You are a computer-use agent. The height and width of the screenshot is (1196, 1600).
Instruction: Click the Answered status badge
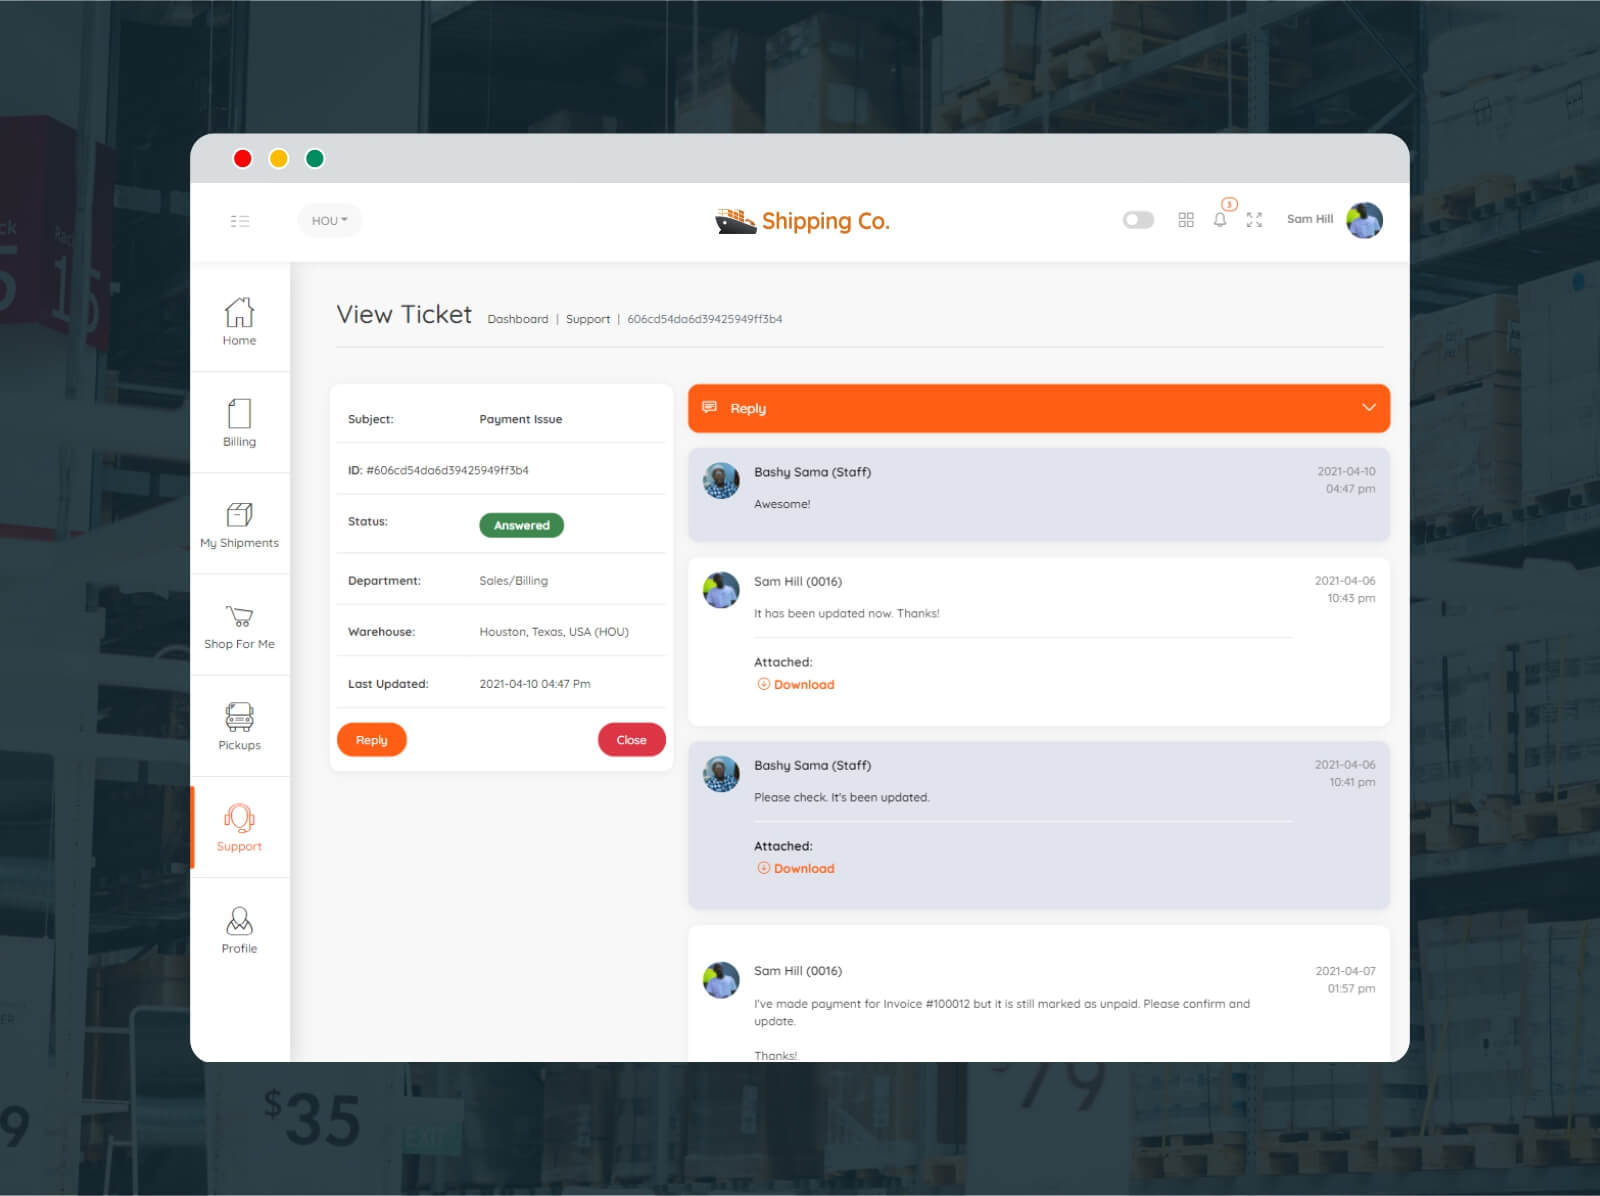(522, 525)
